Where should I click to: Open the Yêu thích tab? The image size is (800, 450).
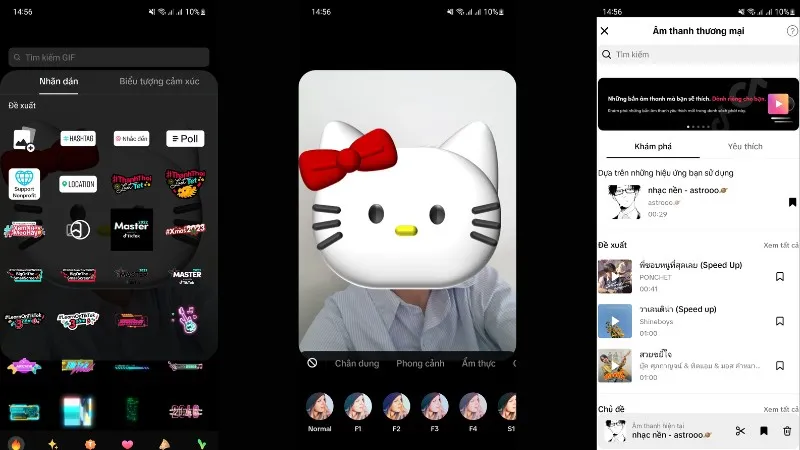pos(745,146)
